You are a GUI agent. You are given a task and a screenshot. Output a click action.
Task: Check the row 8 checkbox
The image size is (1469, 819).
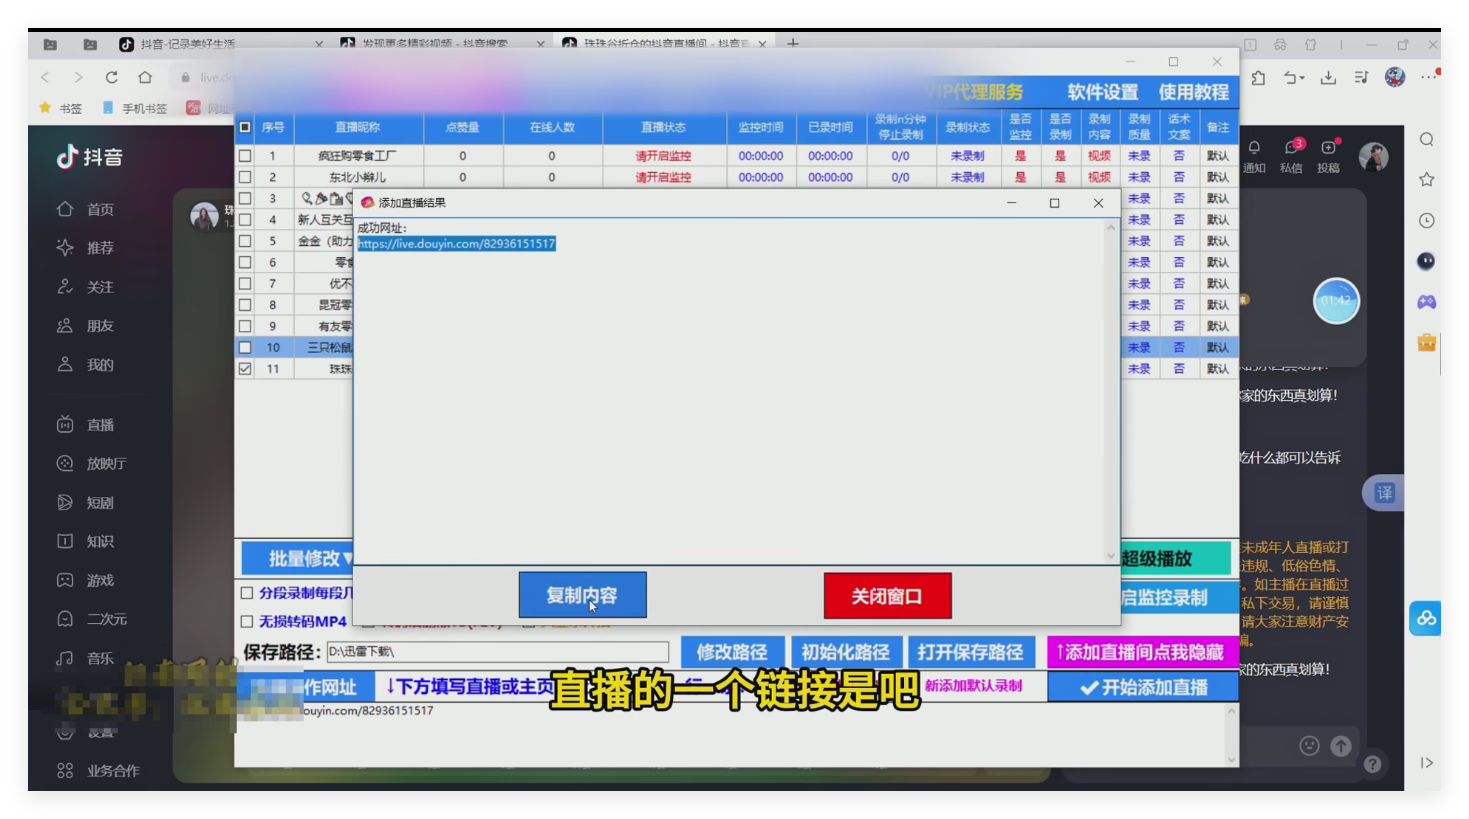(x=245, y=305)
